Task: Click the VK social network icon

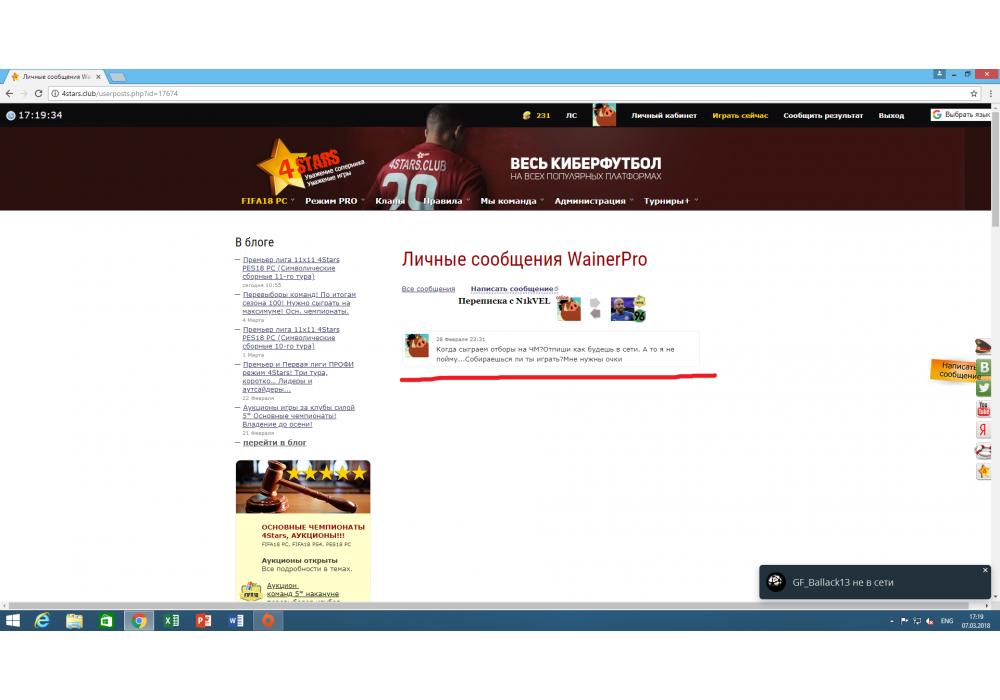Action: pos(984,367)
